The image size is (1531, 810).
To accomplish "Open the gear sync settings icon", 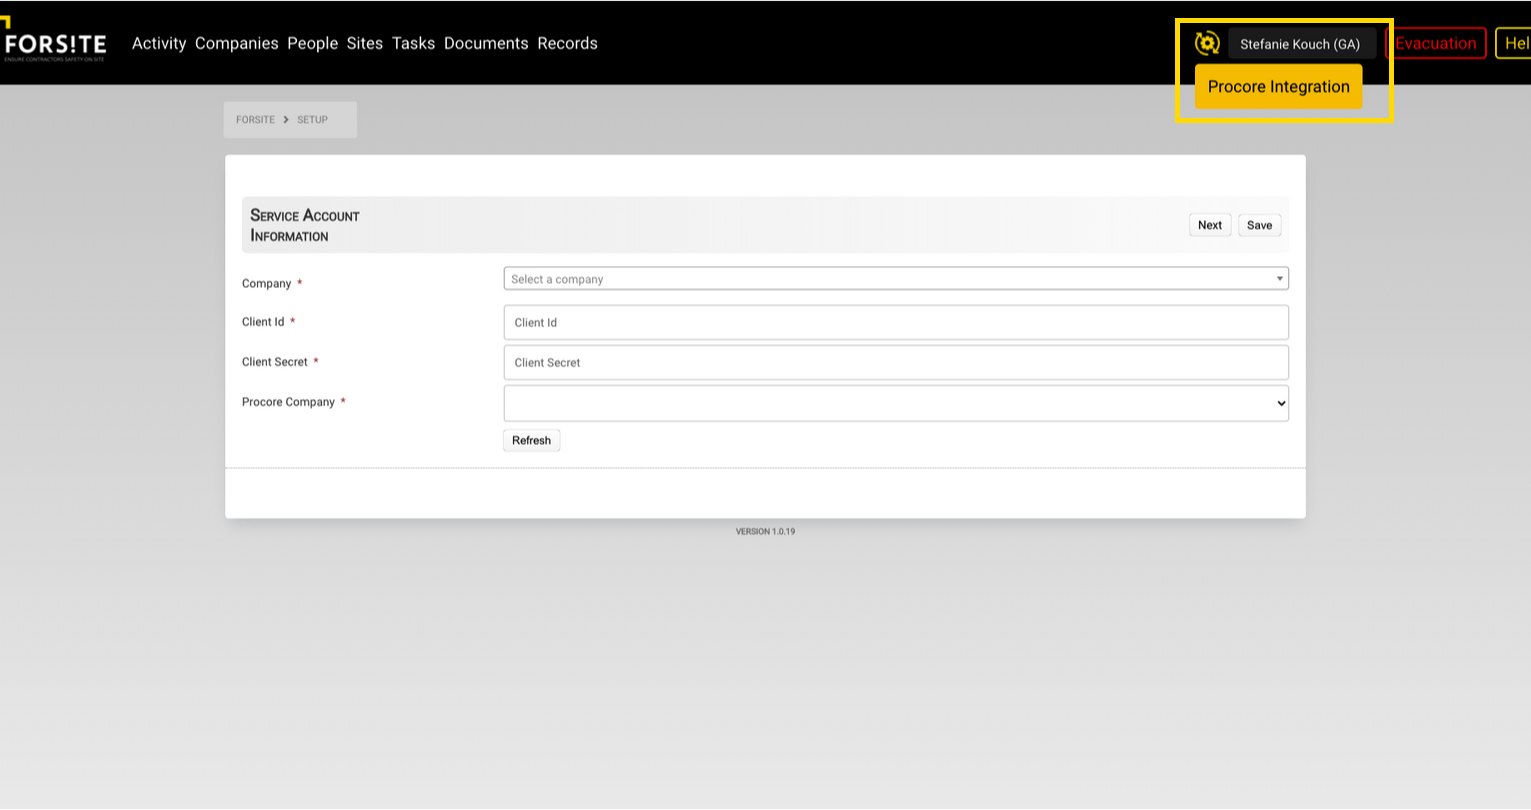I will pyautogui.click(x=1207, y=43).
